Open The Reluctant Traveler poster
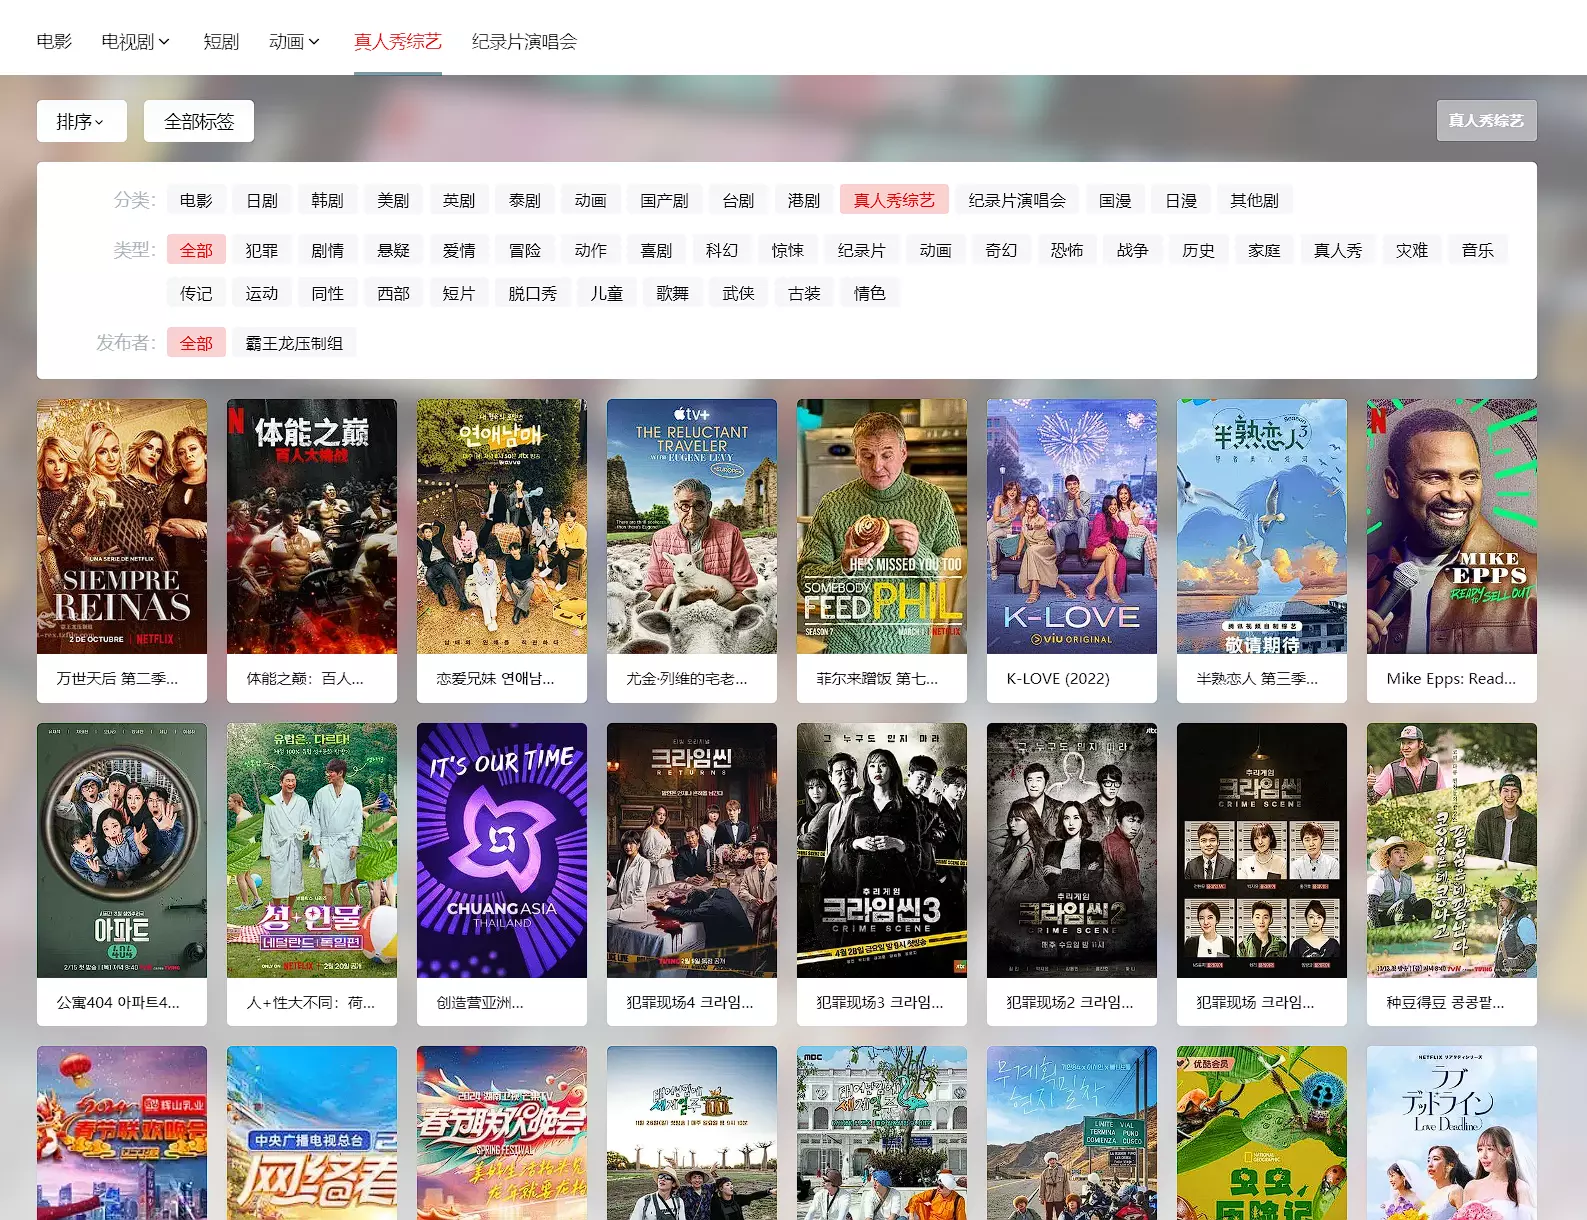This screenshot has height=1220, width=1587. click(x=691, y=526)
